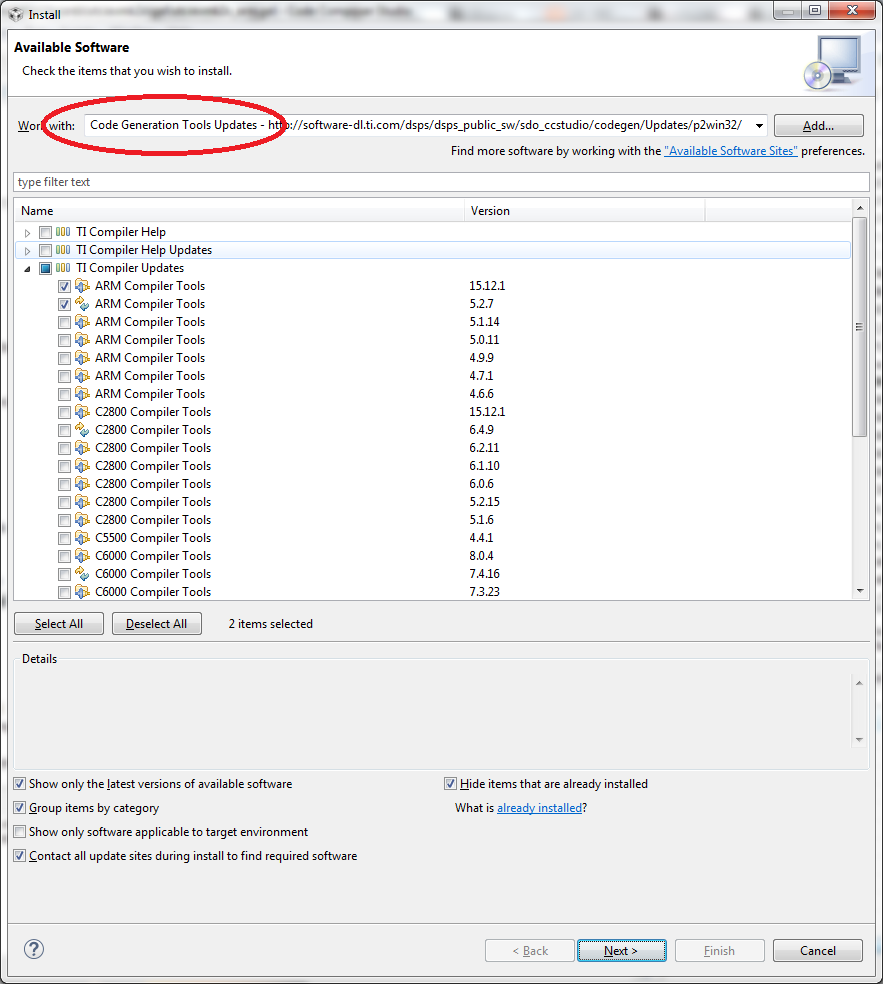Viewport: 883px width, 984px height.
Task: Click the ARM Compiler Tools 4.7.1 feature icon
Action: coord(82,376)
